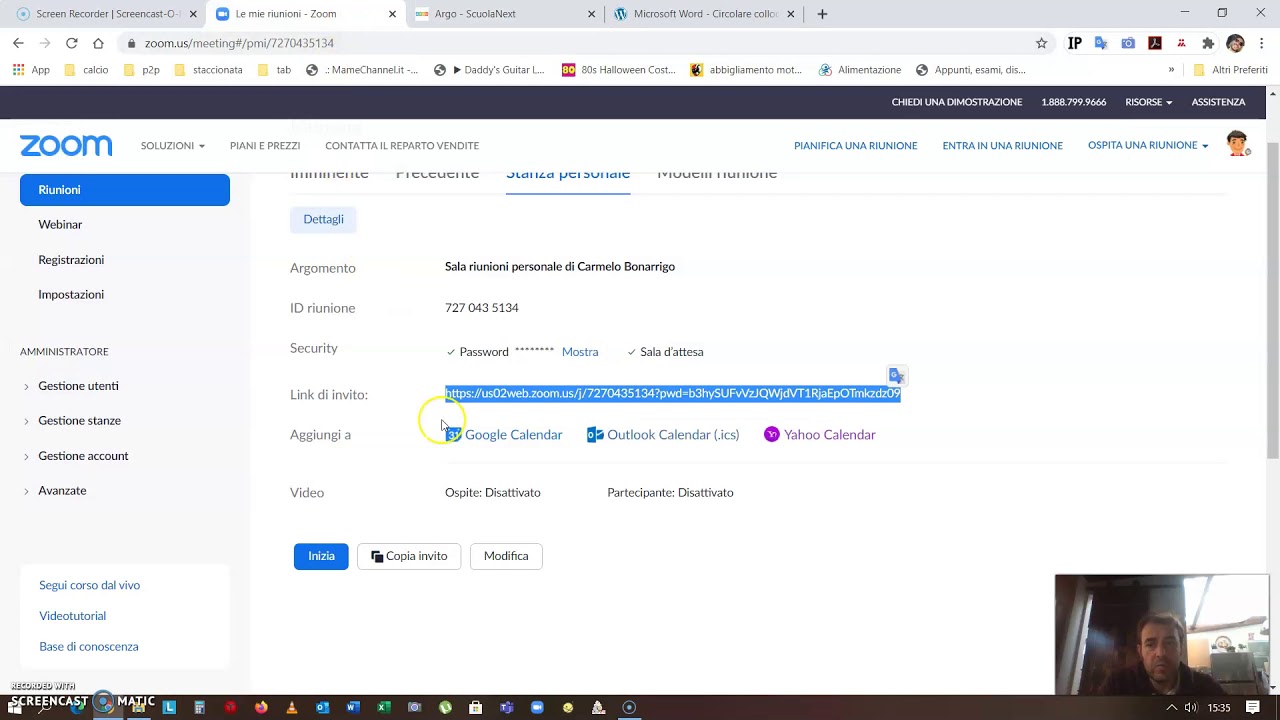Switch to Argo - ScuolaNext browser tab
The height and width of the screenshot is (720, 1280).
pos(505,14)
